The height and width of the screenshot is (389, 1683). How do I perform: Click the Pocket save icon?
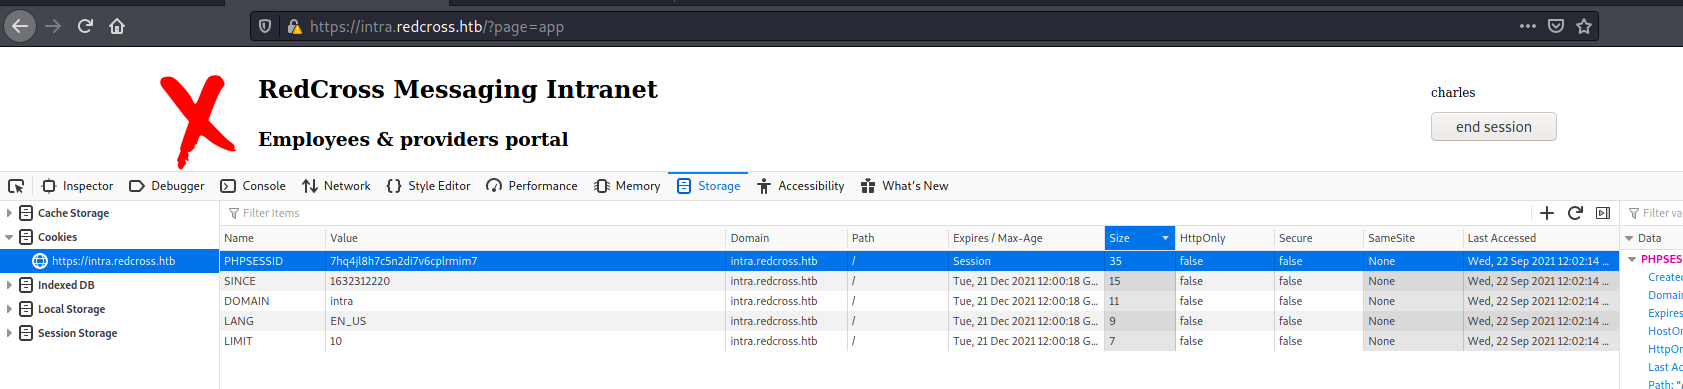tap(1556, 26)
